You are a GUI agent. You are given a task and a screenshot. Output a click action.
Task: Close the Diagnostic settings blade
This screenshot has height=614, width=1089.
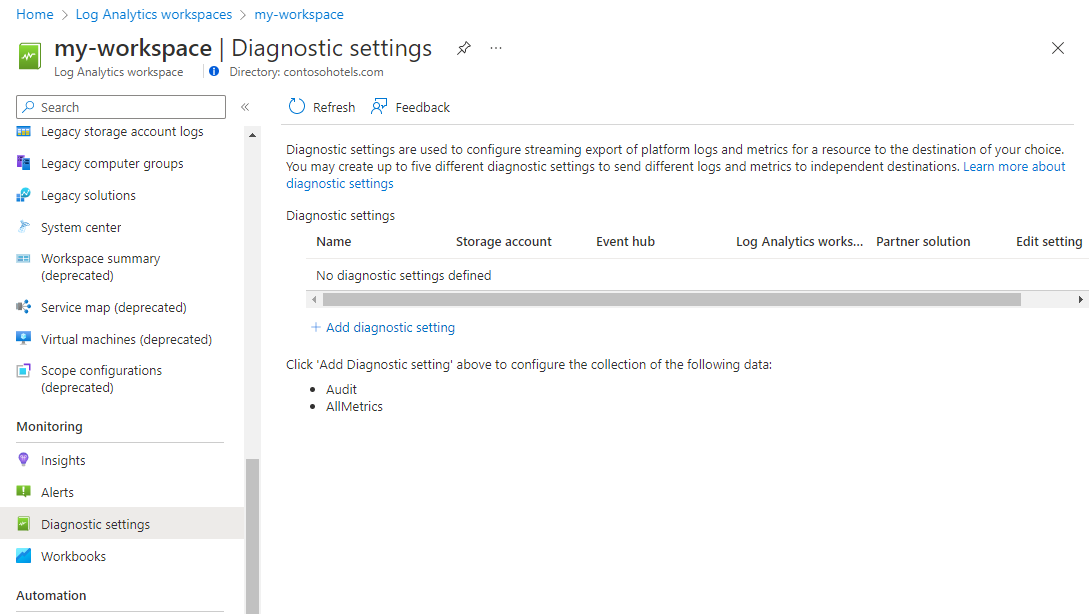(1058, 48)
